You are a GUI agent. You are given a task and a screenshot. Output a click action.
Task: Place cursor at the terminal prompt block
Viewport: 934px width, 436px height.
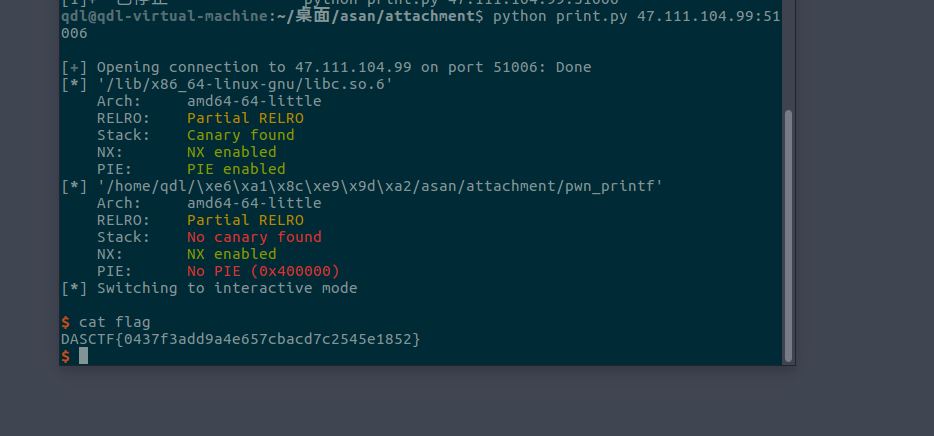pos(83,356)
